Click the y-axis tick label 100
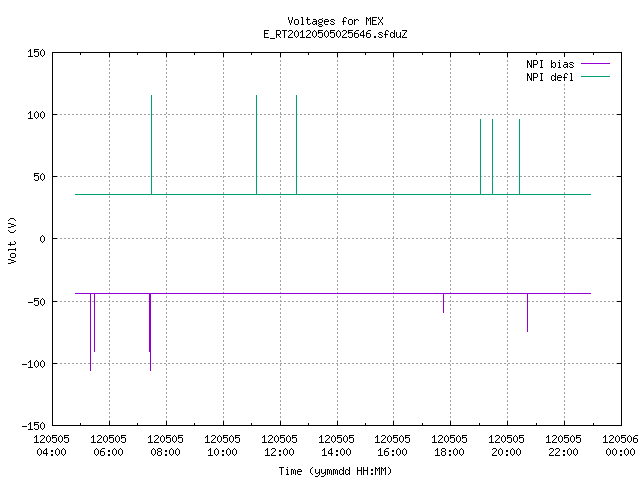 pos(36,115)
